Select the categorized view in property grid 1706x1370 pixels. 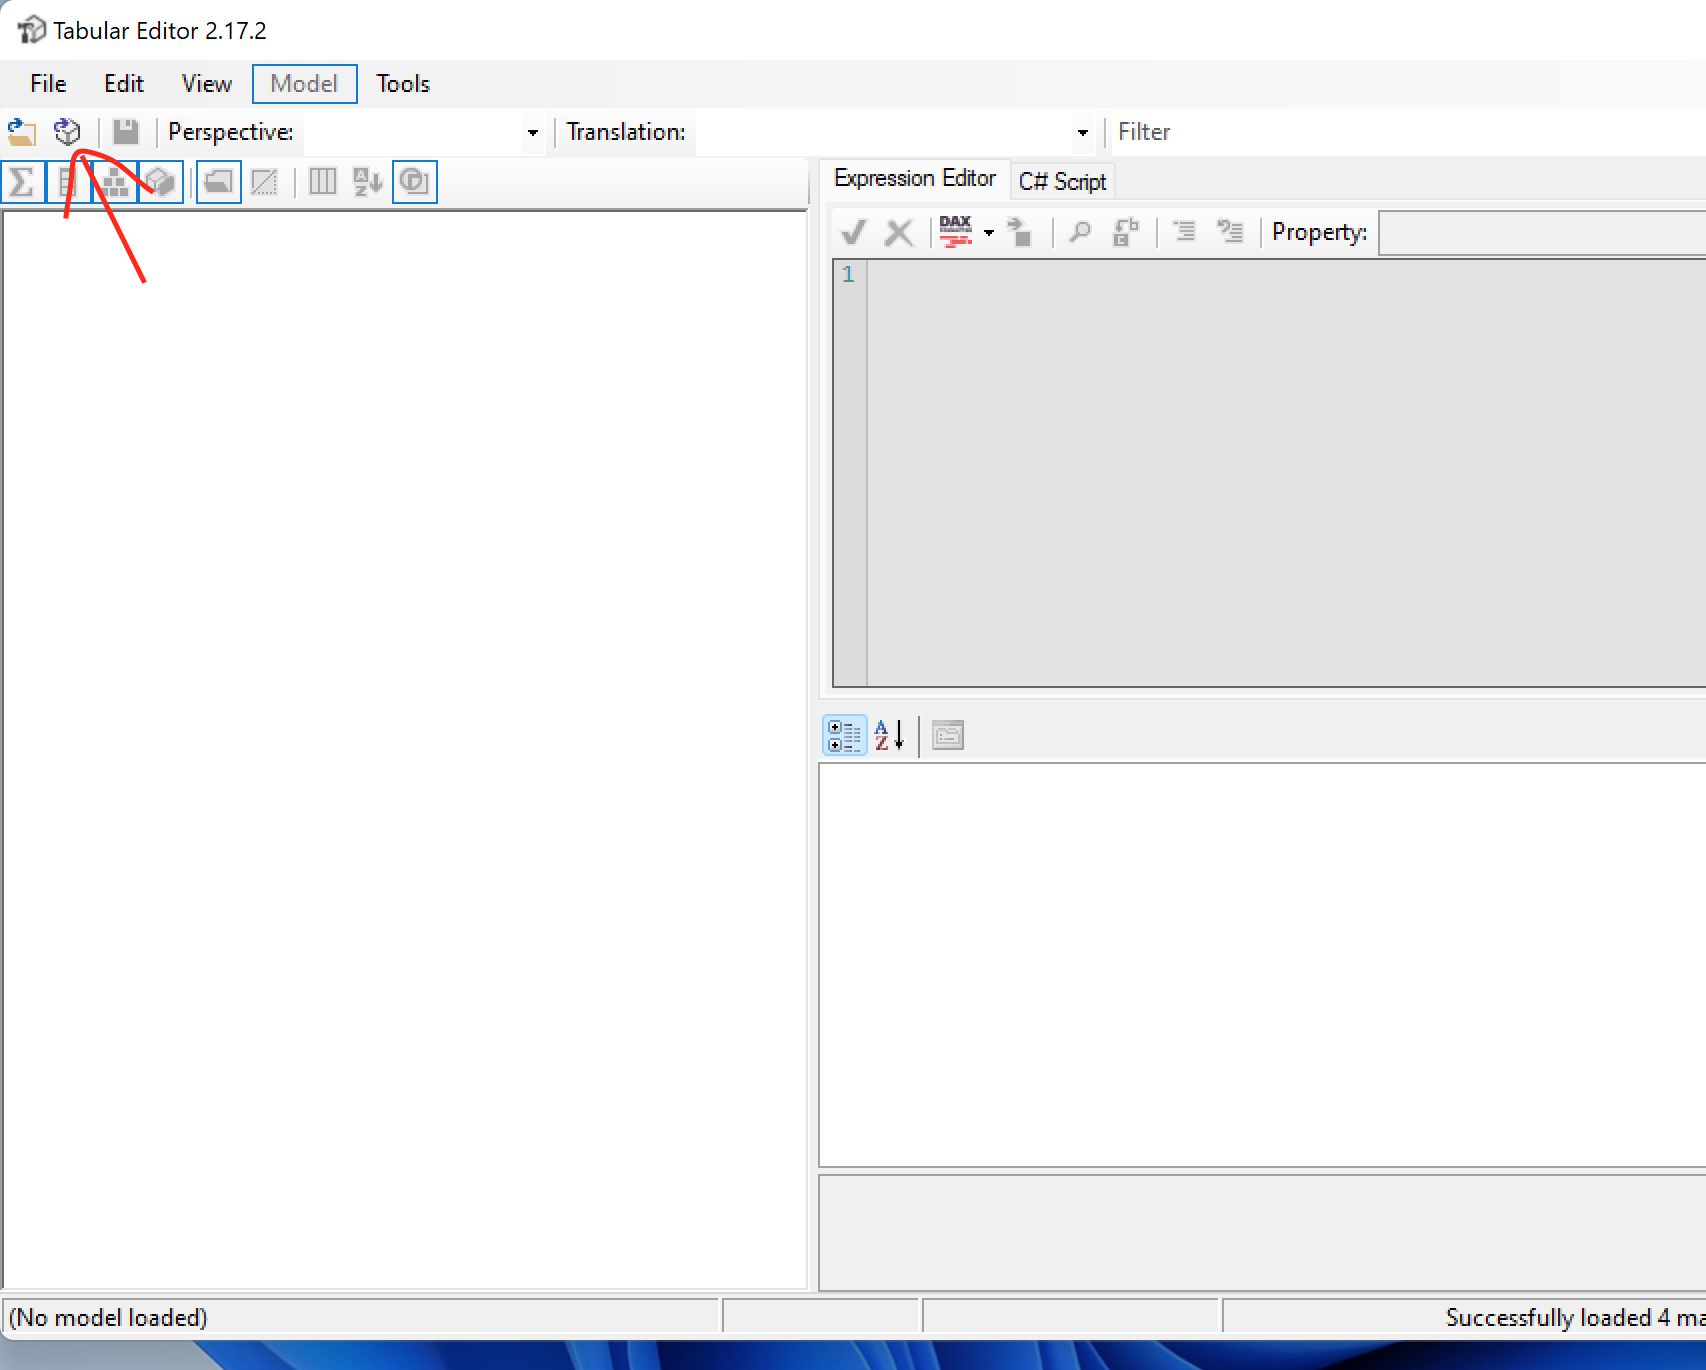tap(844, 736)
